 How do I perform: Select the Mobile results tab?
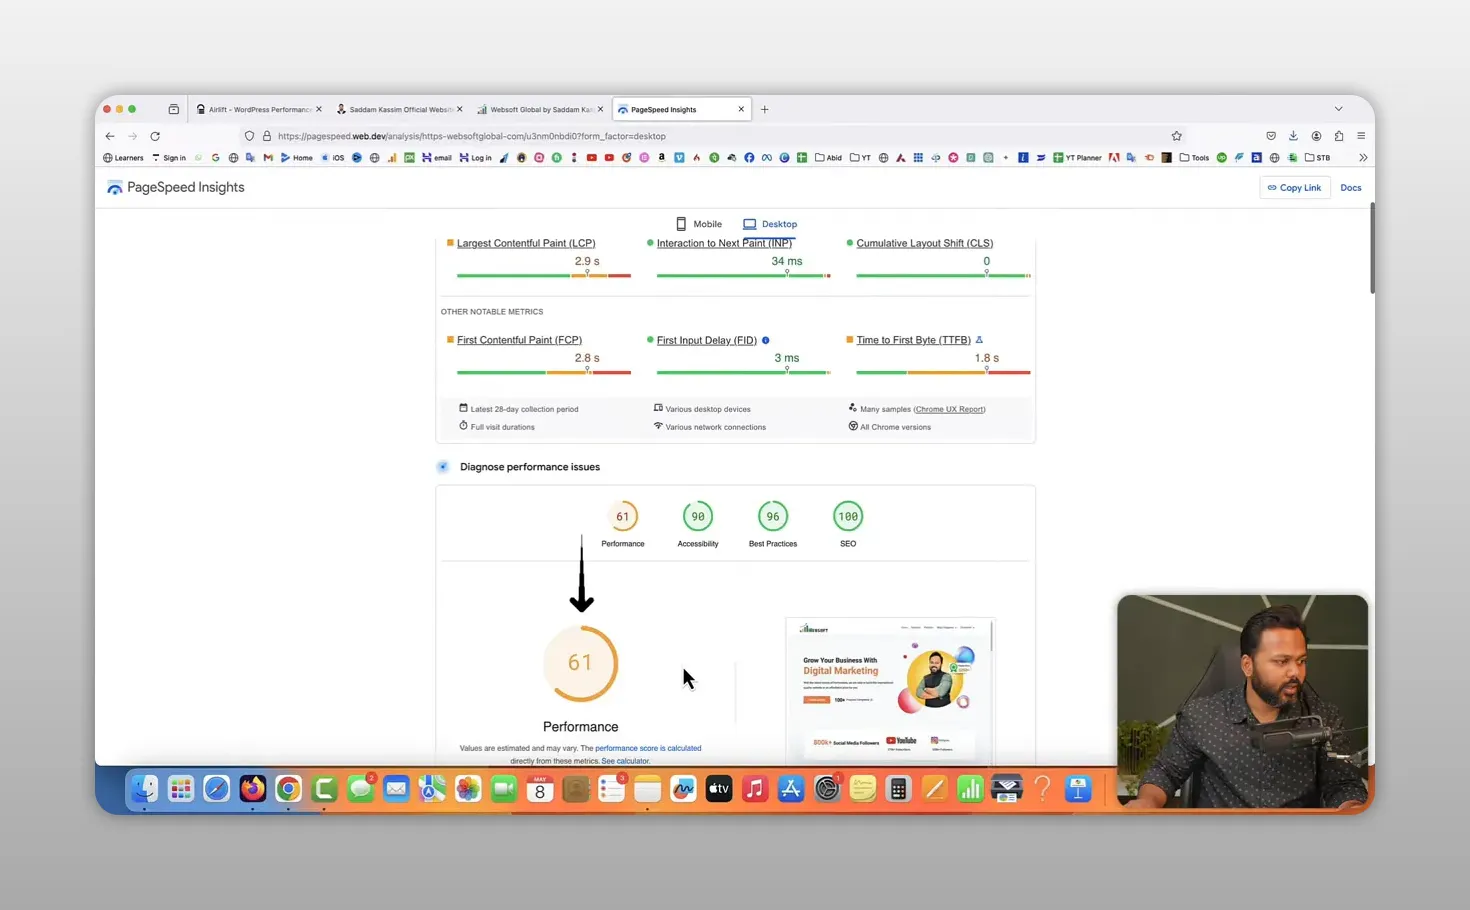click(699, 224)
